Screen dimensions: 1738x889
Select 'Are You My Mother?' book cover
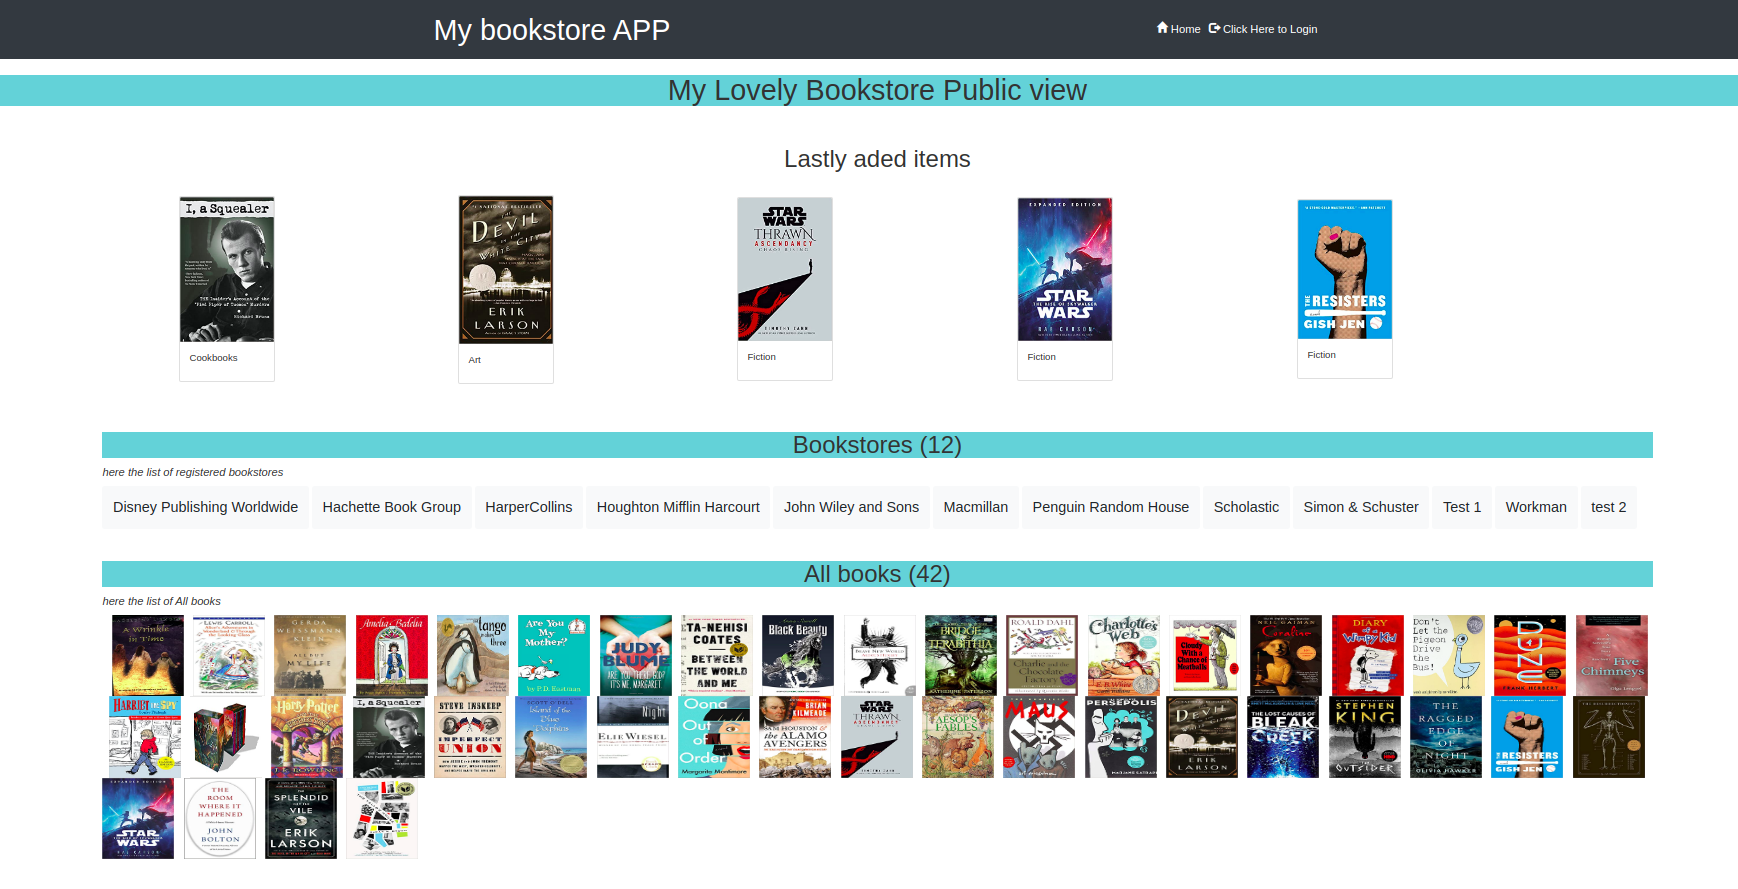pos(554,655)
